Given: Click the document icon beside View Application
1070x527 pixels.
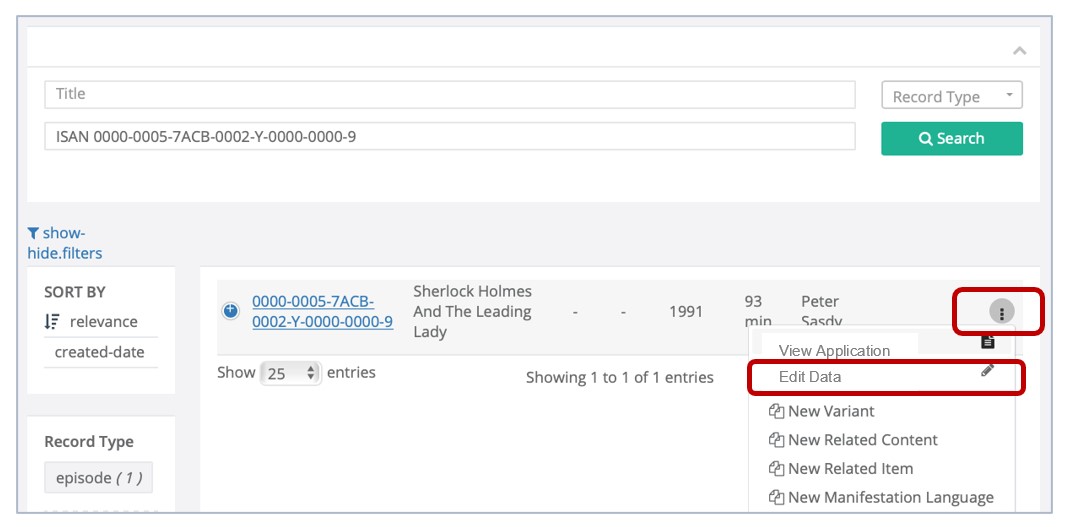Looking at the screenshot, I should (x=987, y=342).
